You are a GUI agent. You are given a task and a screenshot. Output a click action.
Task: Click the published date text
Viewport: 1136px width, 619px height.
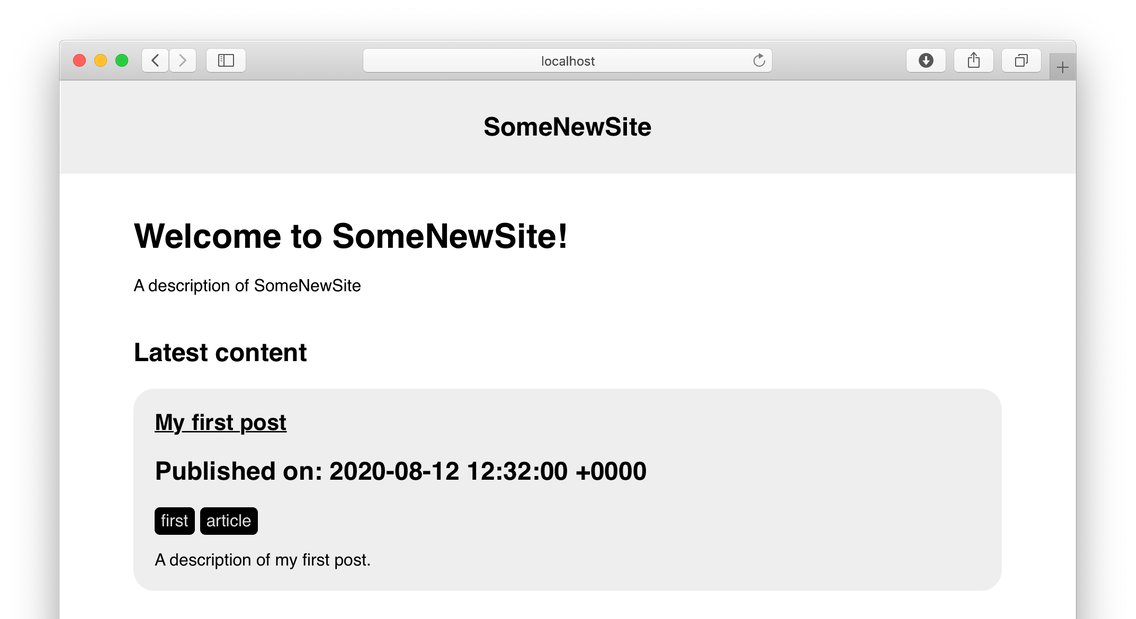(x=401, y=471)
